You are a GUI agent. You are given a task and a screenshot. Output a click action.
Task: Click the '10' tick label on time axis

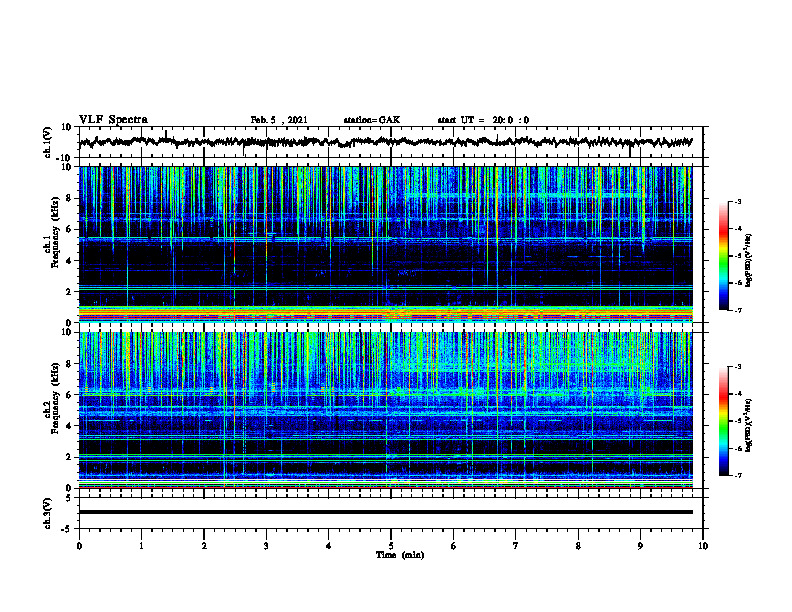(703, 546)
